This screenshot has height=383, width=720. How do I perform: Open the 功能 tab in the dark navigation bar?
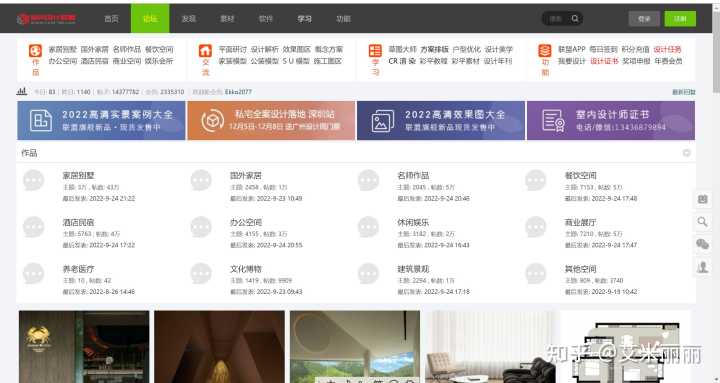click(343, 19)
